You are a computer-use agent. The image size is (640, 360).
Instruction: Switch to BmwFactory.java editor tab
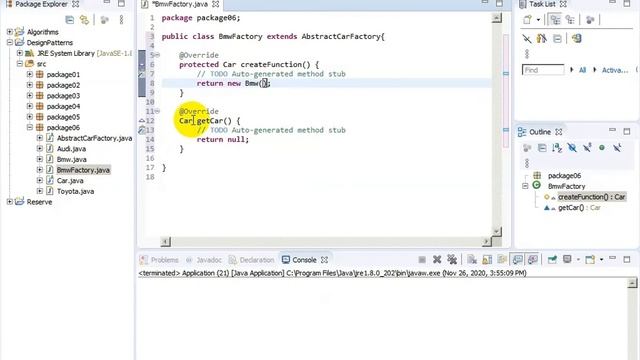pyautogui.click(x=181, y=4)
